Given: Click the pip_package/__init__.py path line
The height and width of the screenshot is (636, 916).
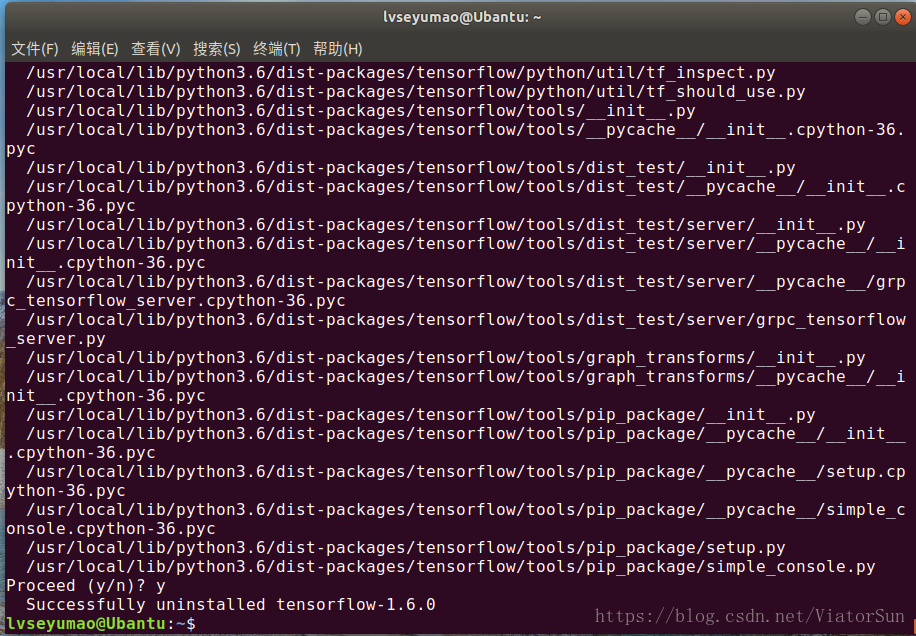Looking at the screenshot, I should coord(421,415).
